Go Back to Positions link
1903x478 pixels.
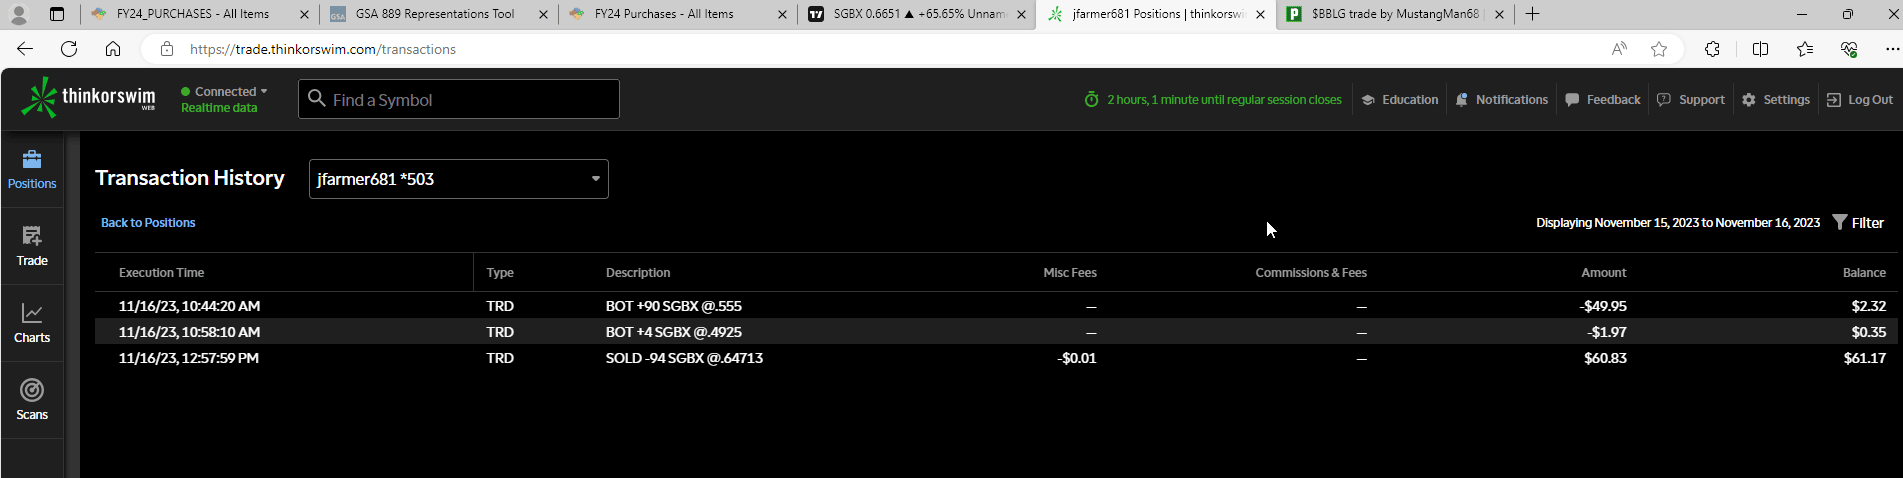point(148,223)
